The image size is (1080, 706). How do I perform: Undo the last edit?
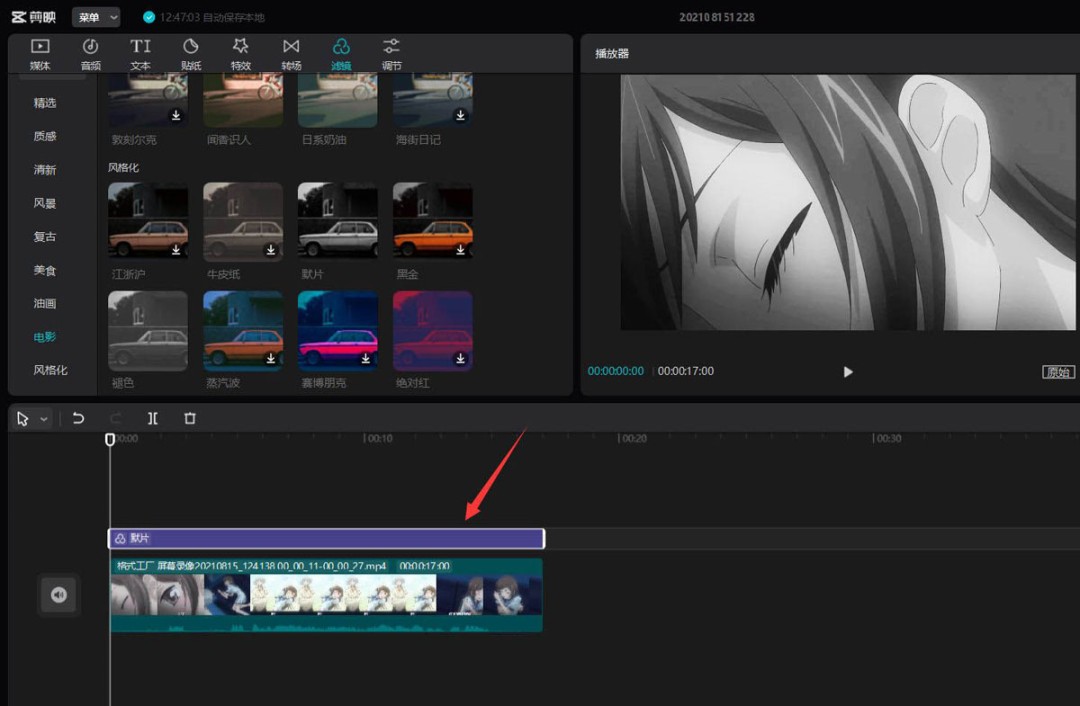[78, 419]
